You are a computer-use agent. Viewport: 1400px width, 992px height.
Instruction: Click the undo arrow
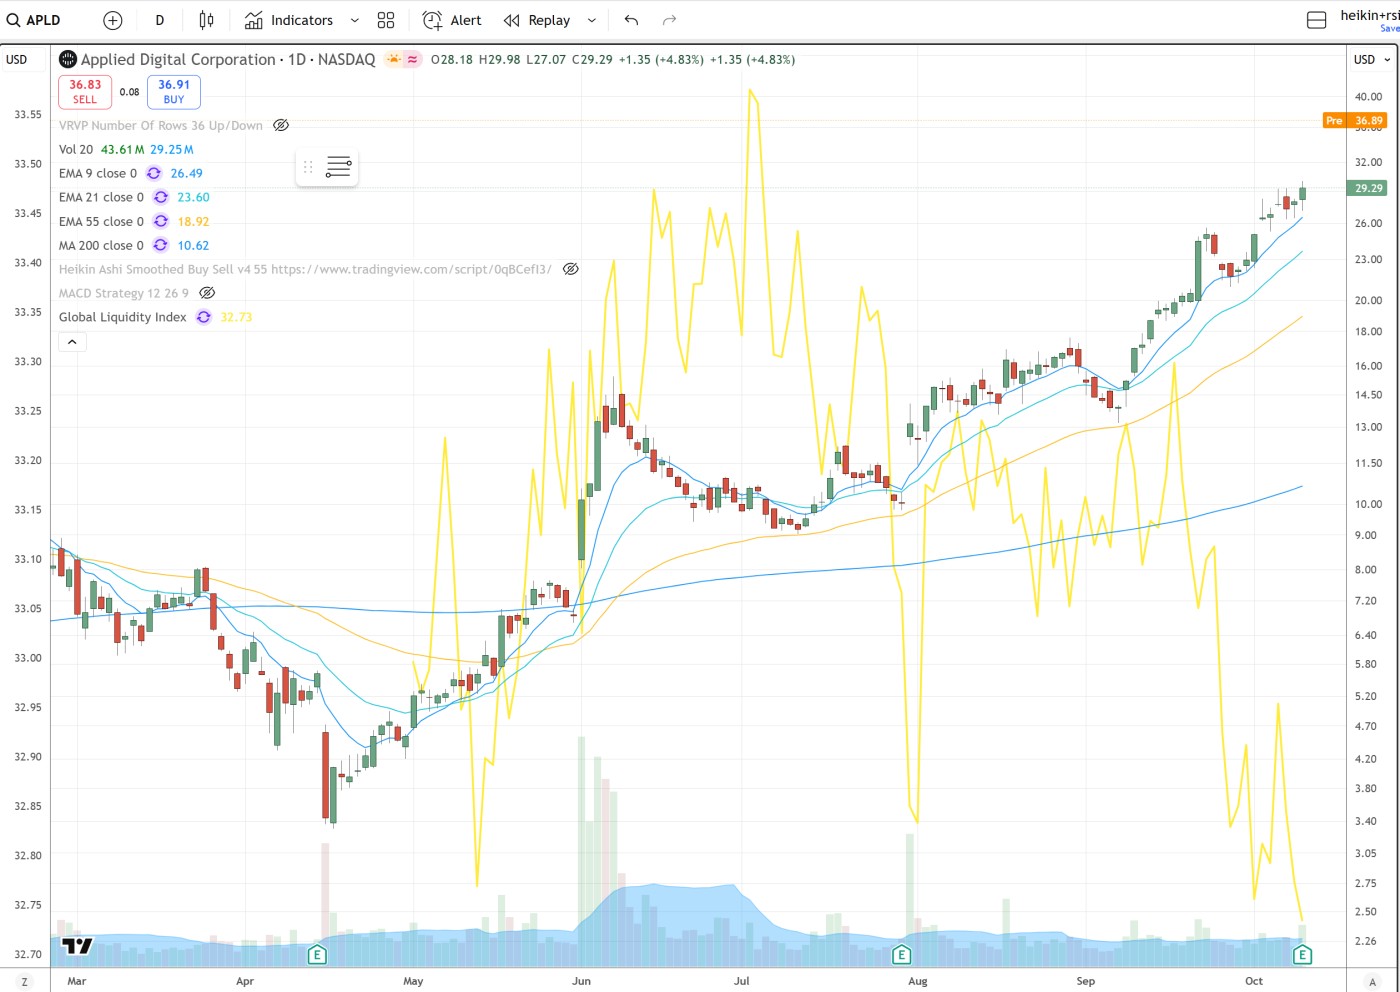[631, 20]
